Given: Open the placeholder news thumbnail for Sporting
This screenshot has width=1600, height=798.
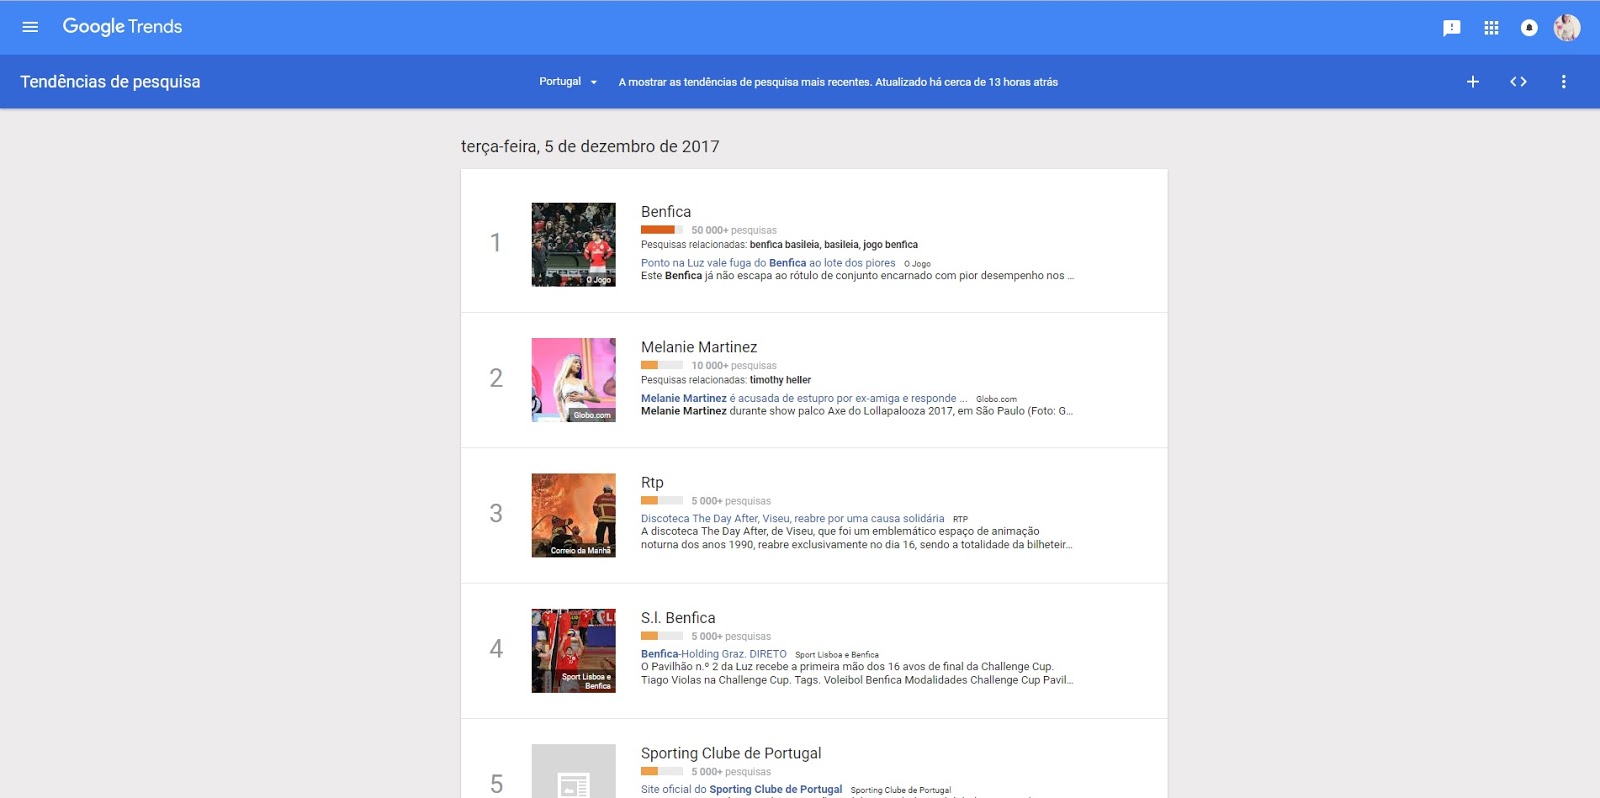Looking at the screenshot, I should pyautogui.click(x=574, y=771).
